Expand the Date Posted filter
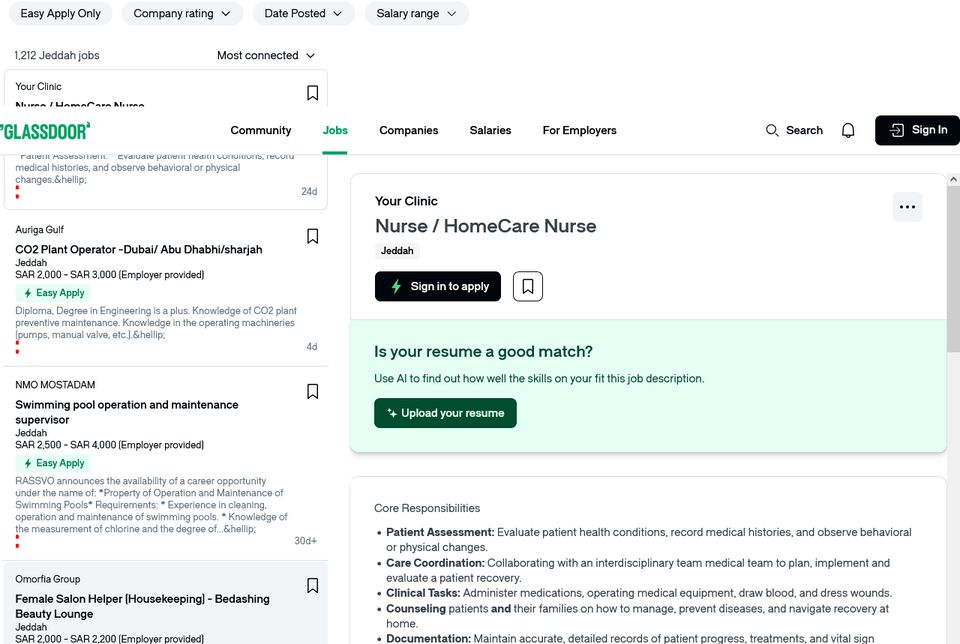The height and width of the screenshot is (644, 960). tap(304, 13)
